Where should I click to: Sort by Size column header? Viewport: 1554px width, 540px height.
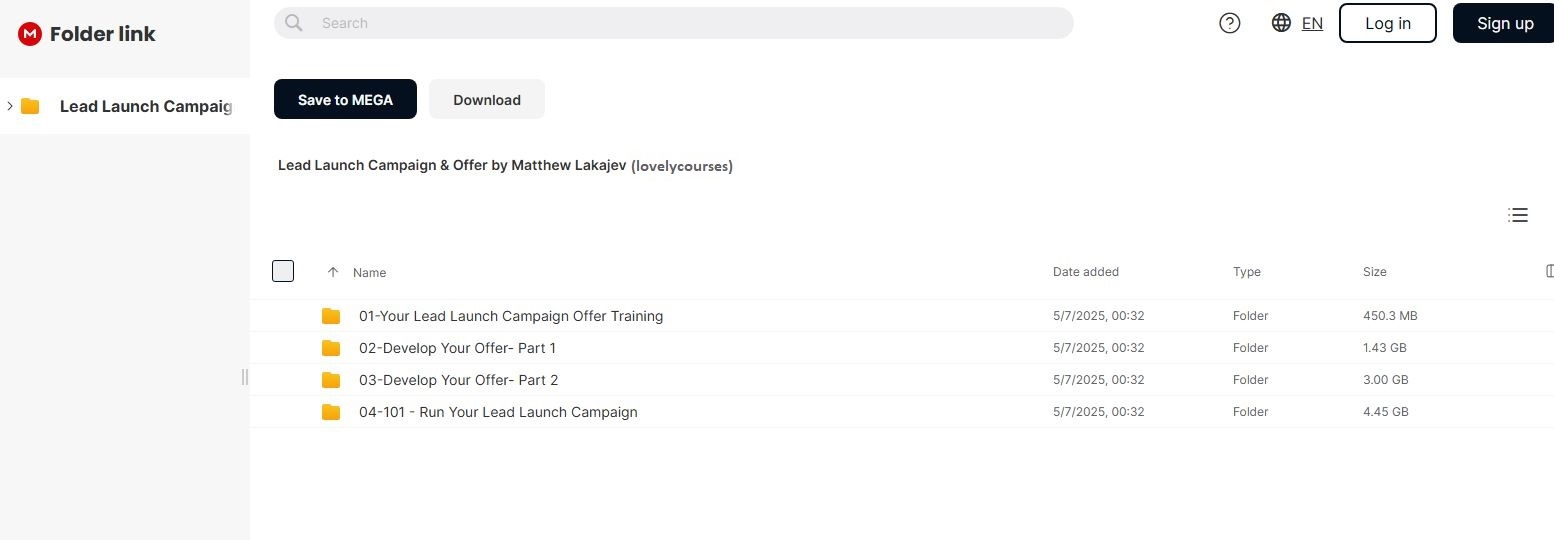click(x=1374, y=272)
